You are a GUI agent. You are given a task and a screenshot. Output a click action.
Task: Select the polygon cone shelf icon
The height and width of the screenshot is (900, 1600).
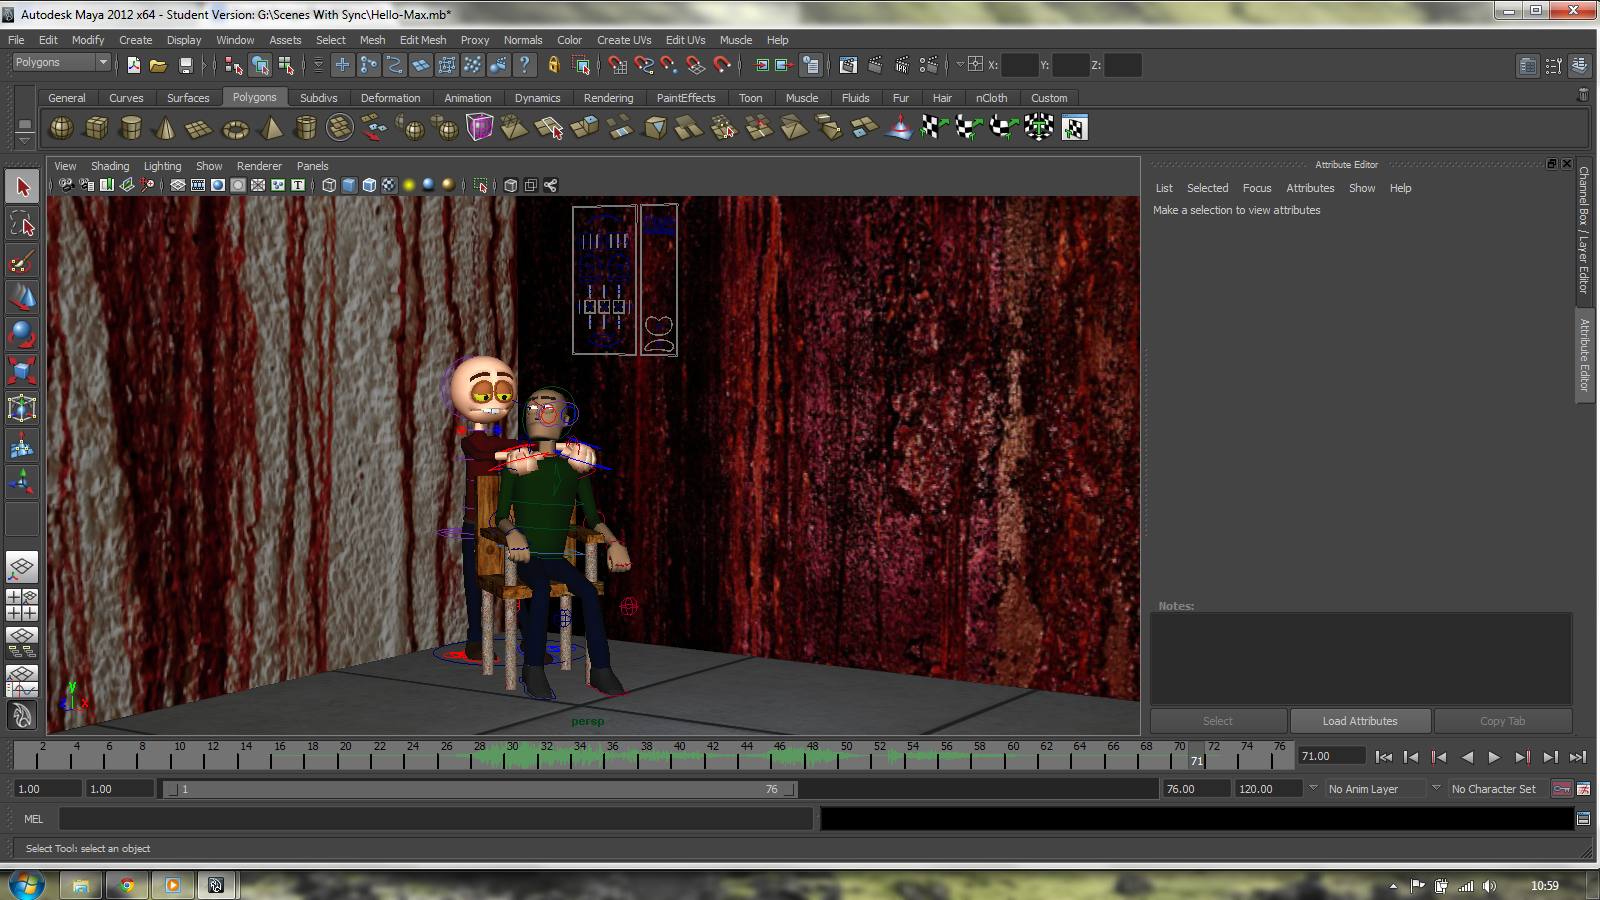pos(164,128)
